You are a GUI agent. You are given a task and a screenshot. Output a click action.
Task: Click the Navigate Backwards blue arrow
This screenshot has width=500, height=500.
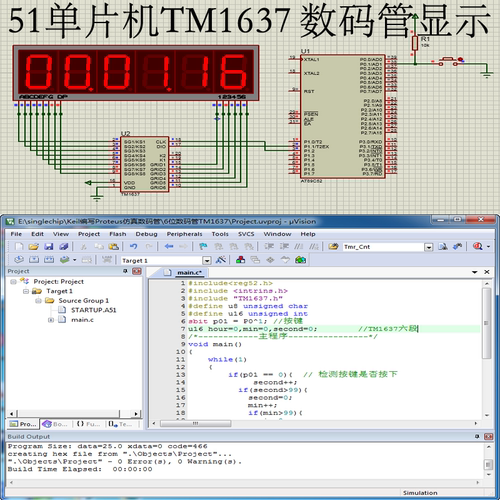(x=169, y=246)
